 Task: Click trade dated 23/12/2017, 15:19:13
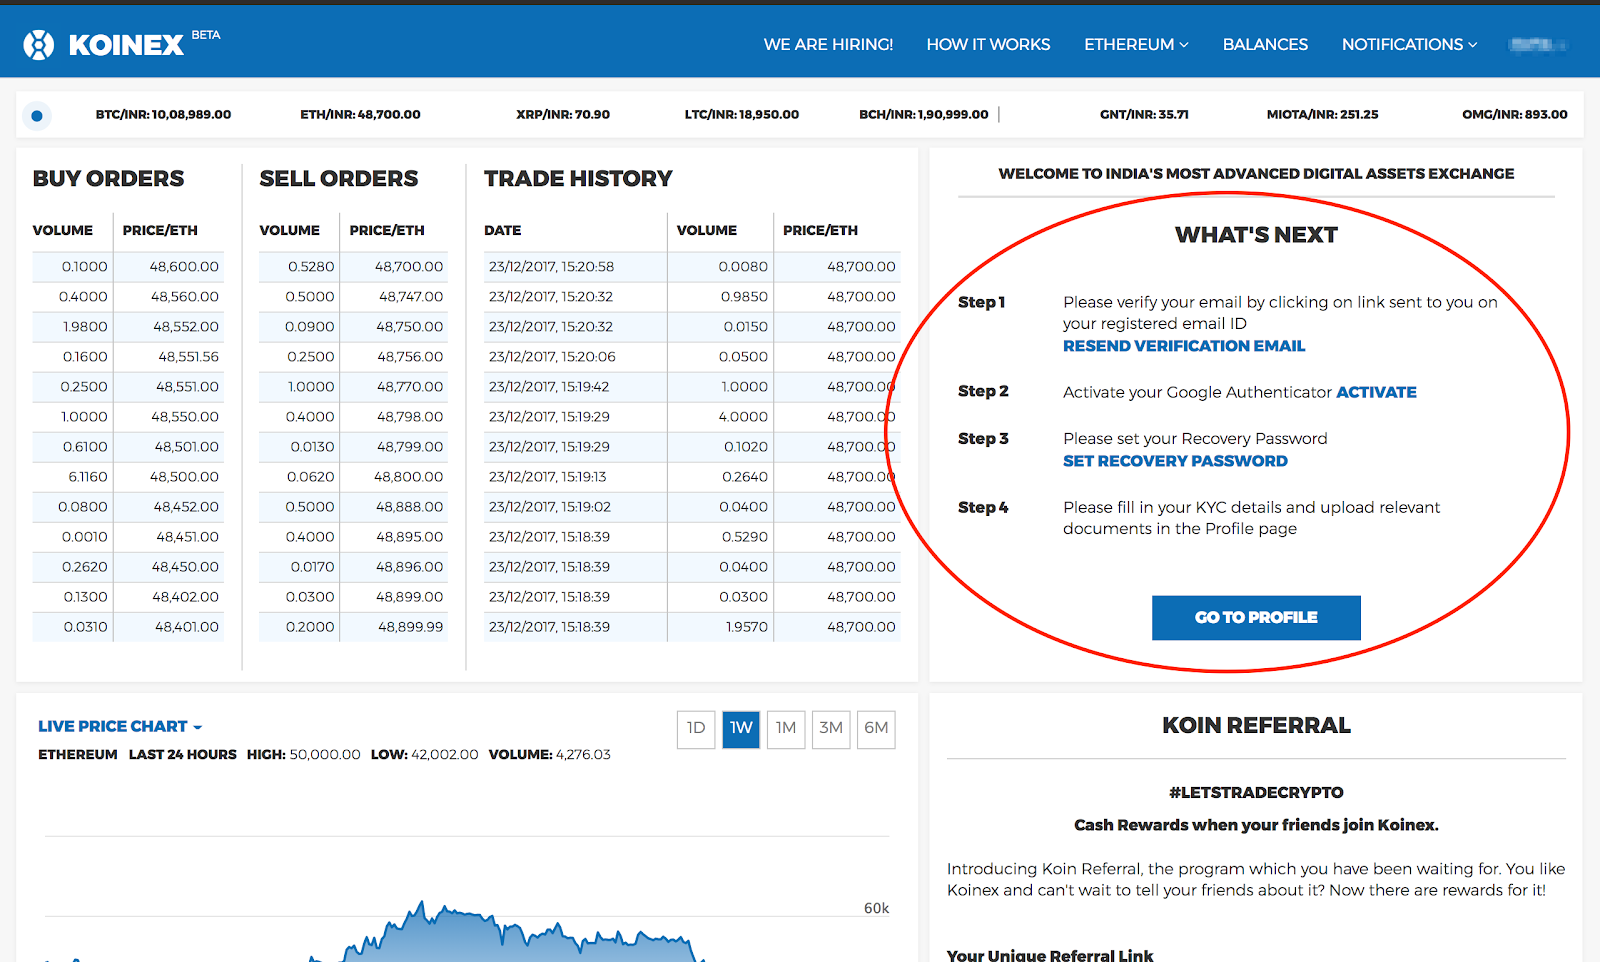pos(547,477)
